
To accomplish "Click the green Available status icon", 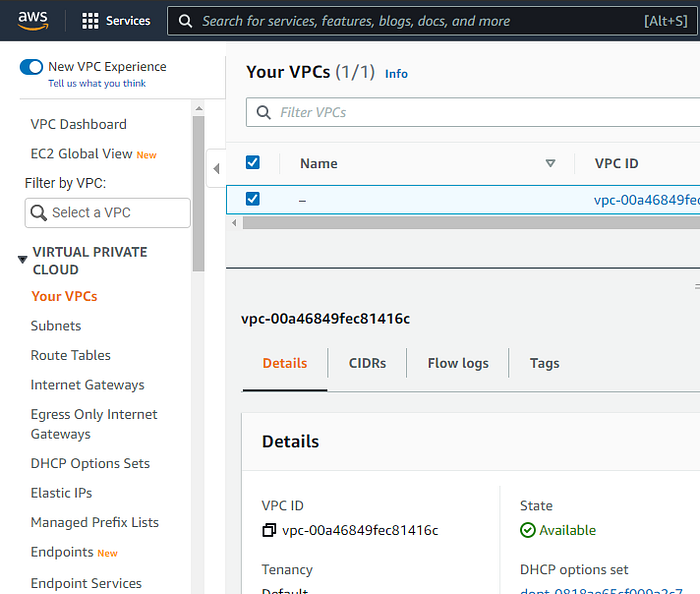I will [527, 530].
